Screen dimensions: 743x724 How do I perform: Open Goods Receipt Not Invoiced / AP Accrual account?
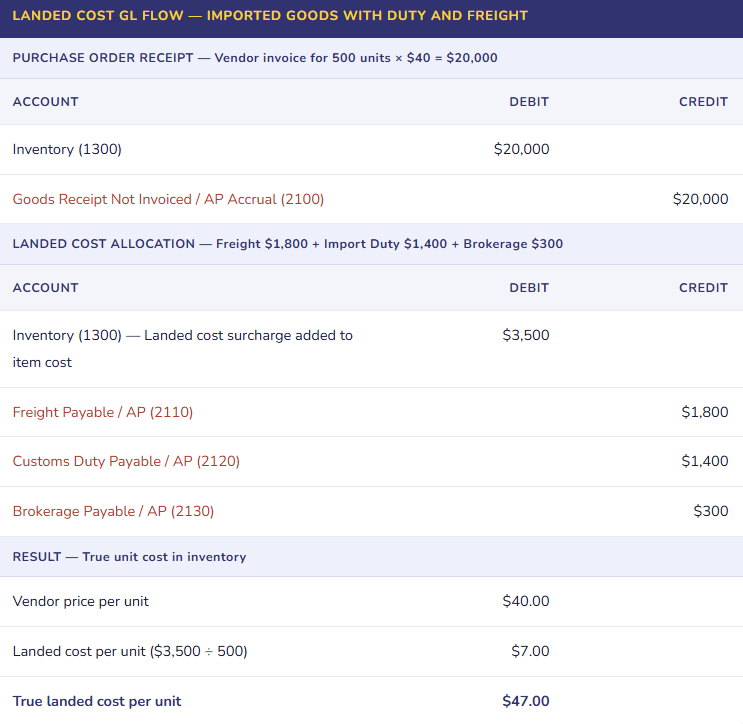[x=168, y=199]
